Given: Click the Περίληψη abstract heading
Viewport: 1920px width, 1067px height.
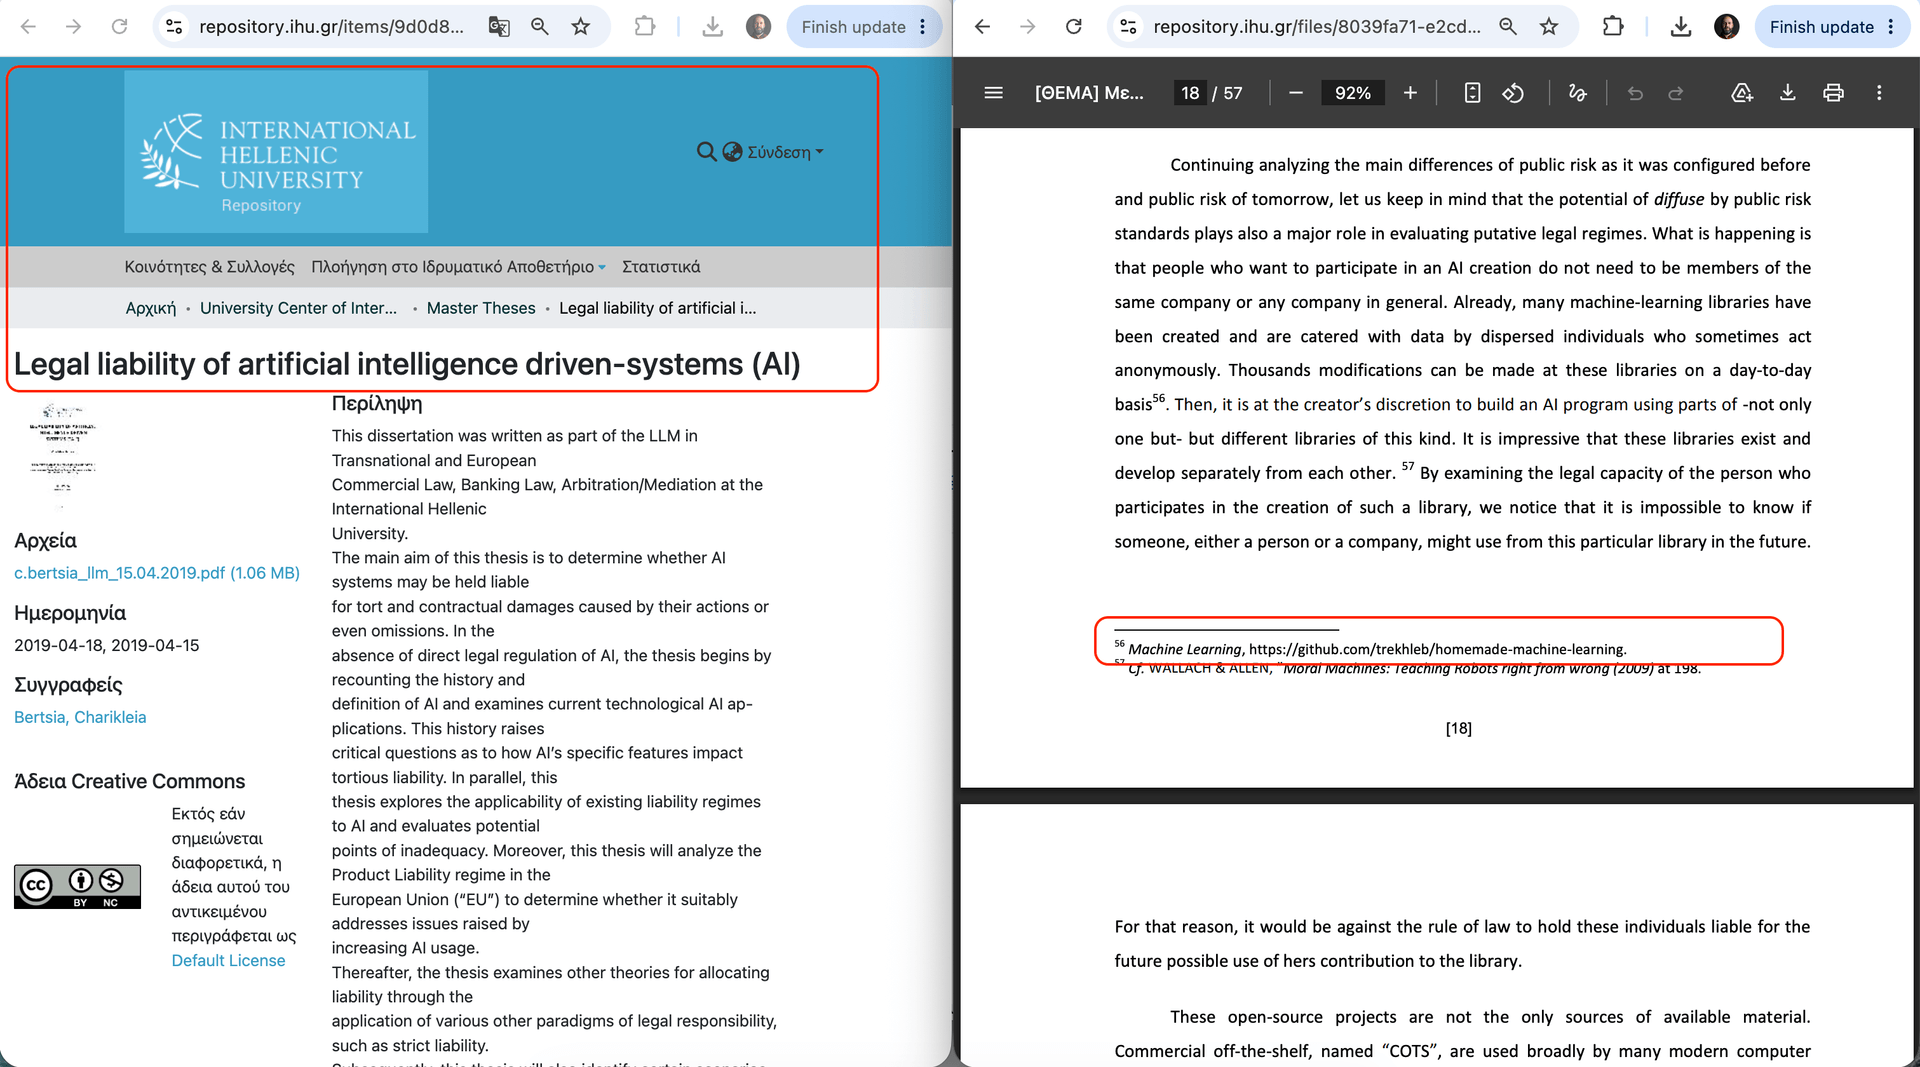Looking at the screenshot, I should (x=377, y=404).
